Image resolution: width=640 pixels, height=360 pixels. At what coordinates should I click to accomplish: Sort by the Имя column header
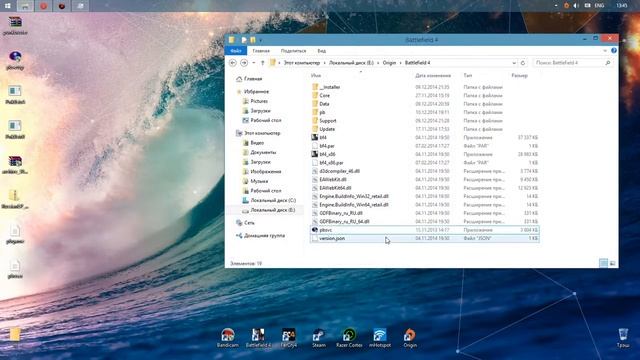coord(316,76)
